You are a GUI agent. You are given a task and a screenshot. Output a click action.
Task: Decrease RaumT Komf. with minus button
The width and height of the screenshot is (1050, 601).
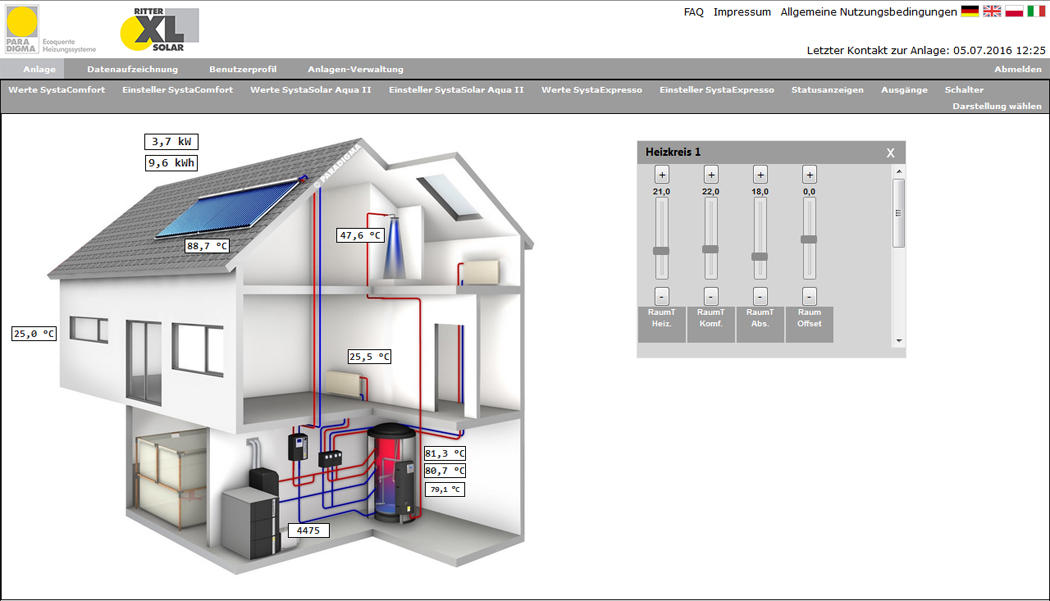point(710,296)
